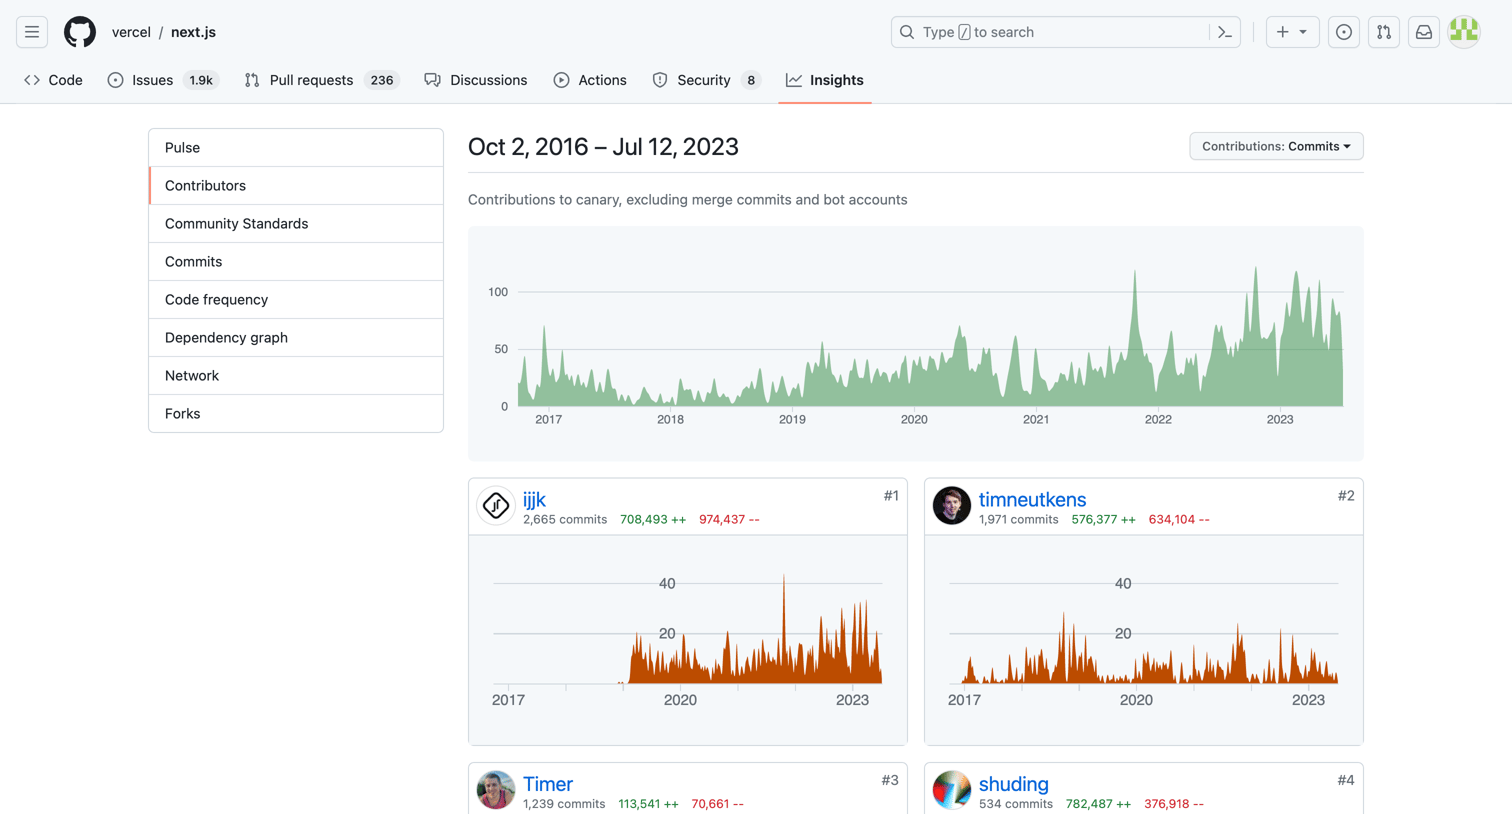Select Contributors in the sidebar
Screen dimensions: 1512x814
[296, 186]
